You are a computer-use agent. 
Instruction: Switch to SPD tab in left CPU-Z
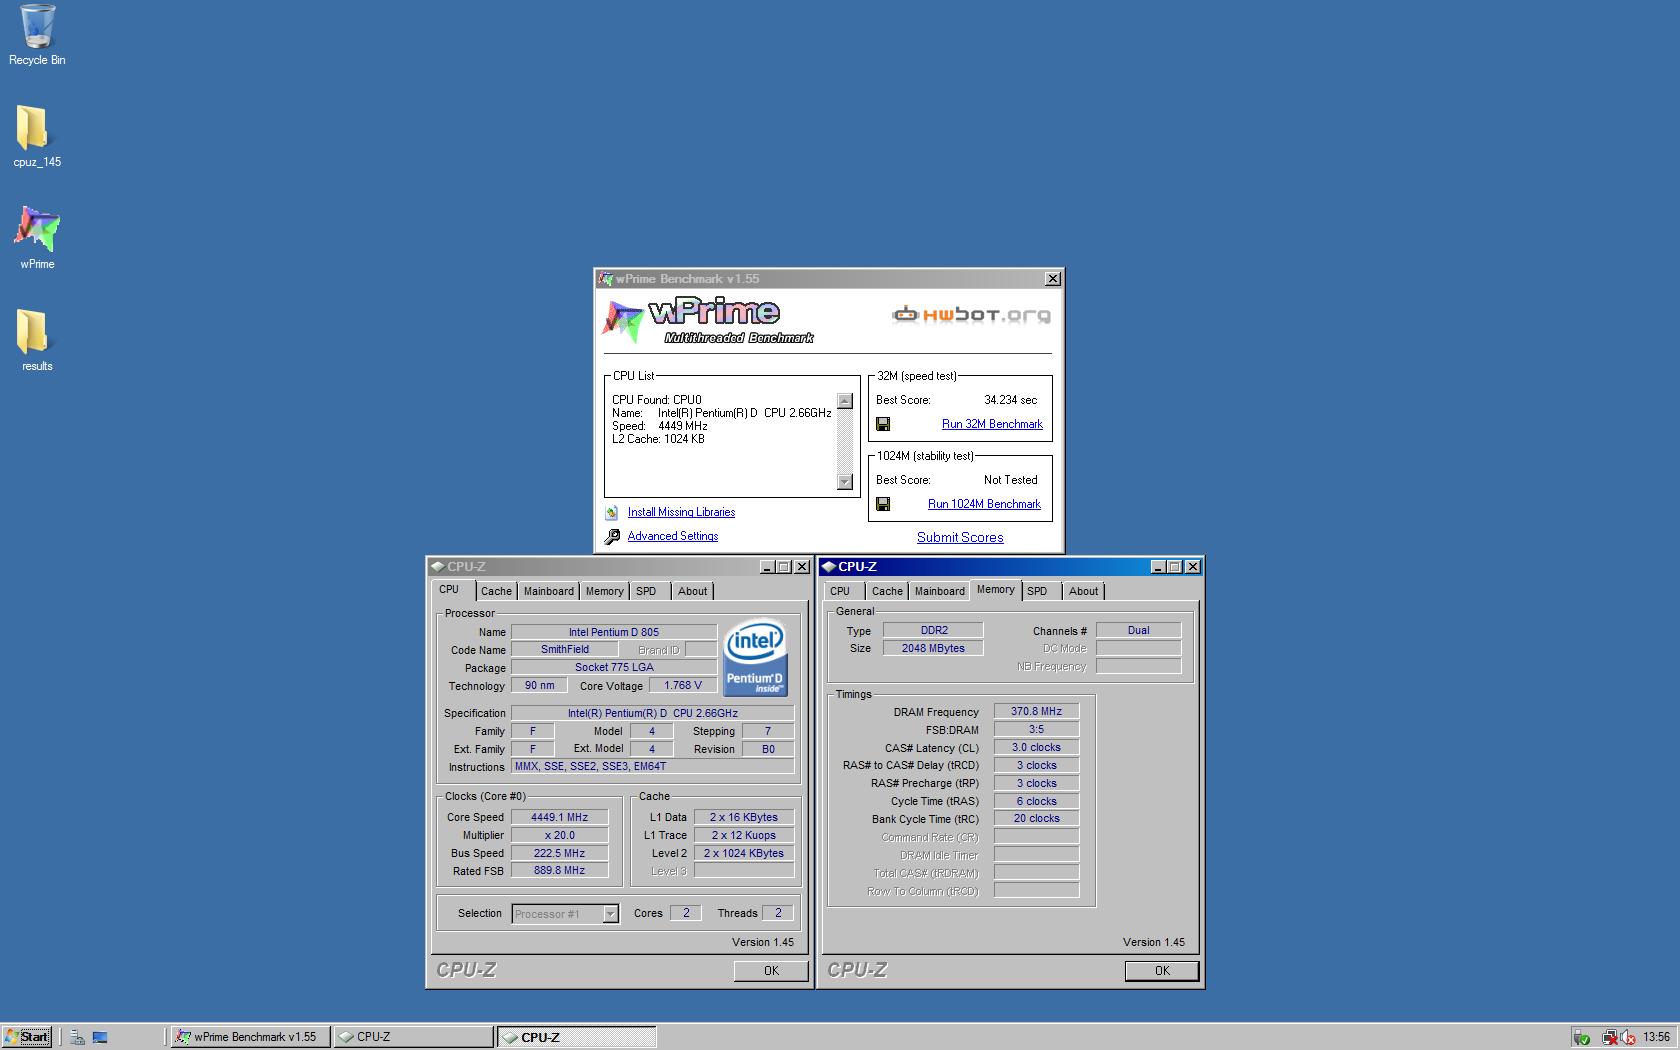646,591
